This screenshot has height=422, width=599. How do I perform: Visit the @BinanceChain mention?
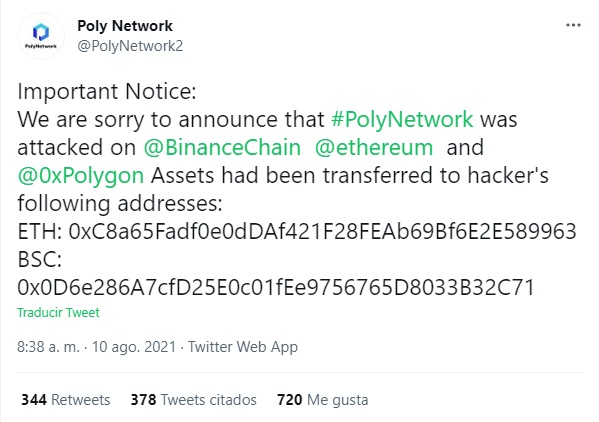point(222,147)
